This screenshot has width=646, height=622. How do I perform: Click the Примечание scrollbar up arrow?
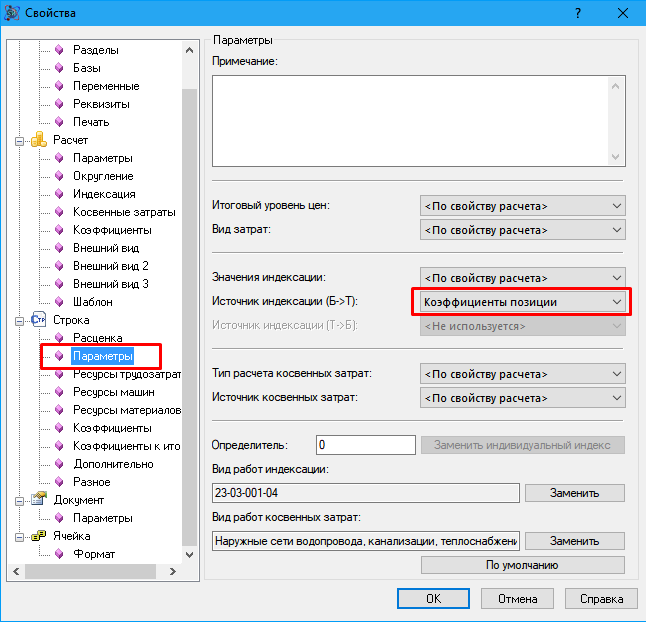616,86
